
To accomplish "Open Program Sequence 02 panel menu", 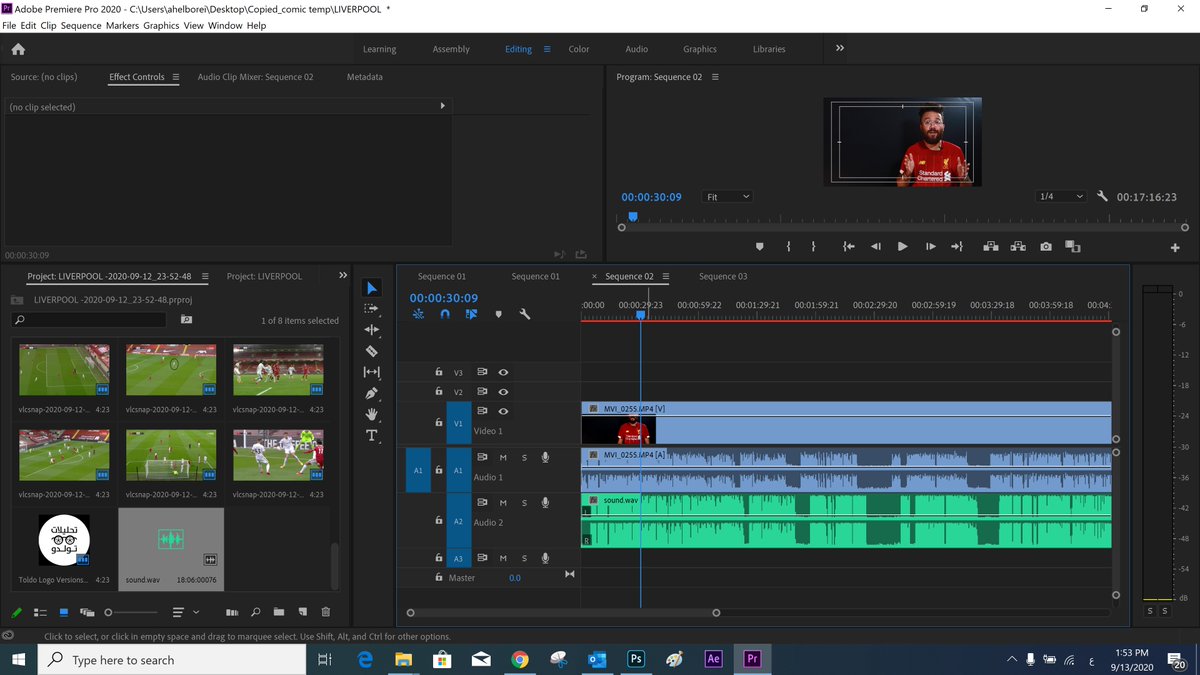I will pos(714,77).
